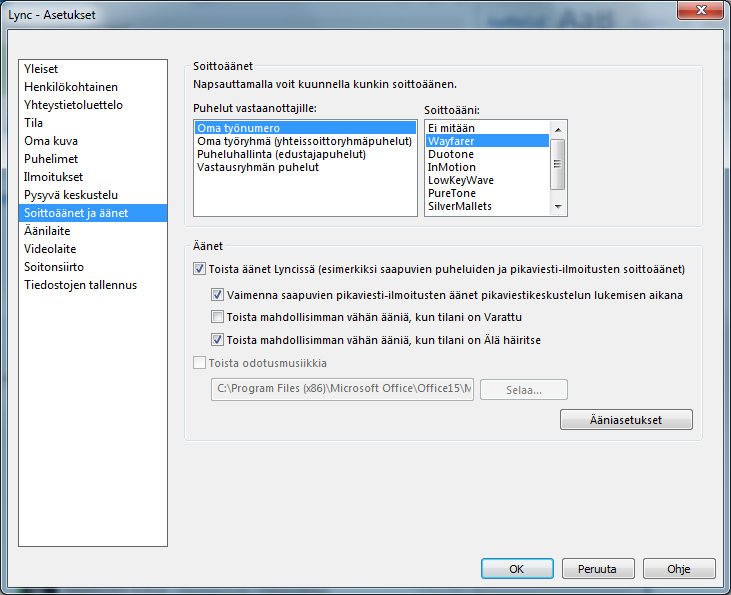Screen dimensions: 731x595
Task: Select the Wayfarer ringtone
Action: coord(487,141)
